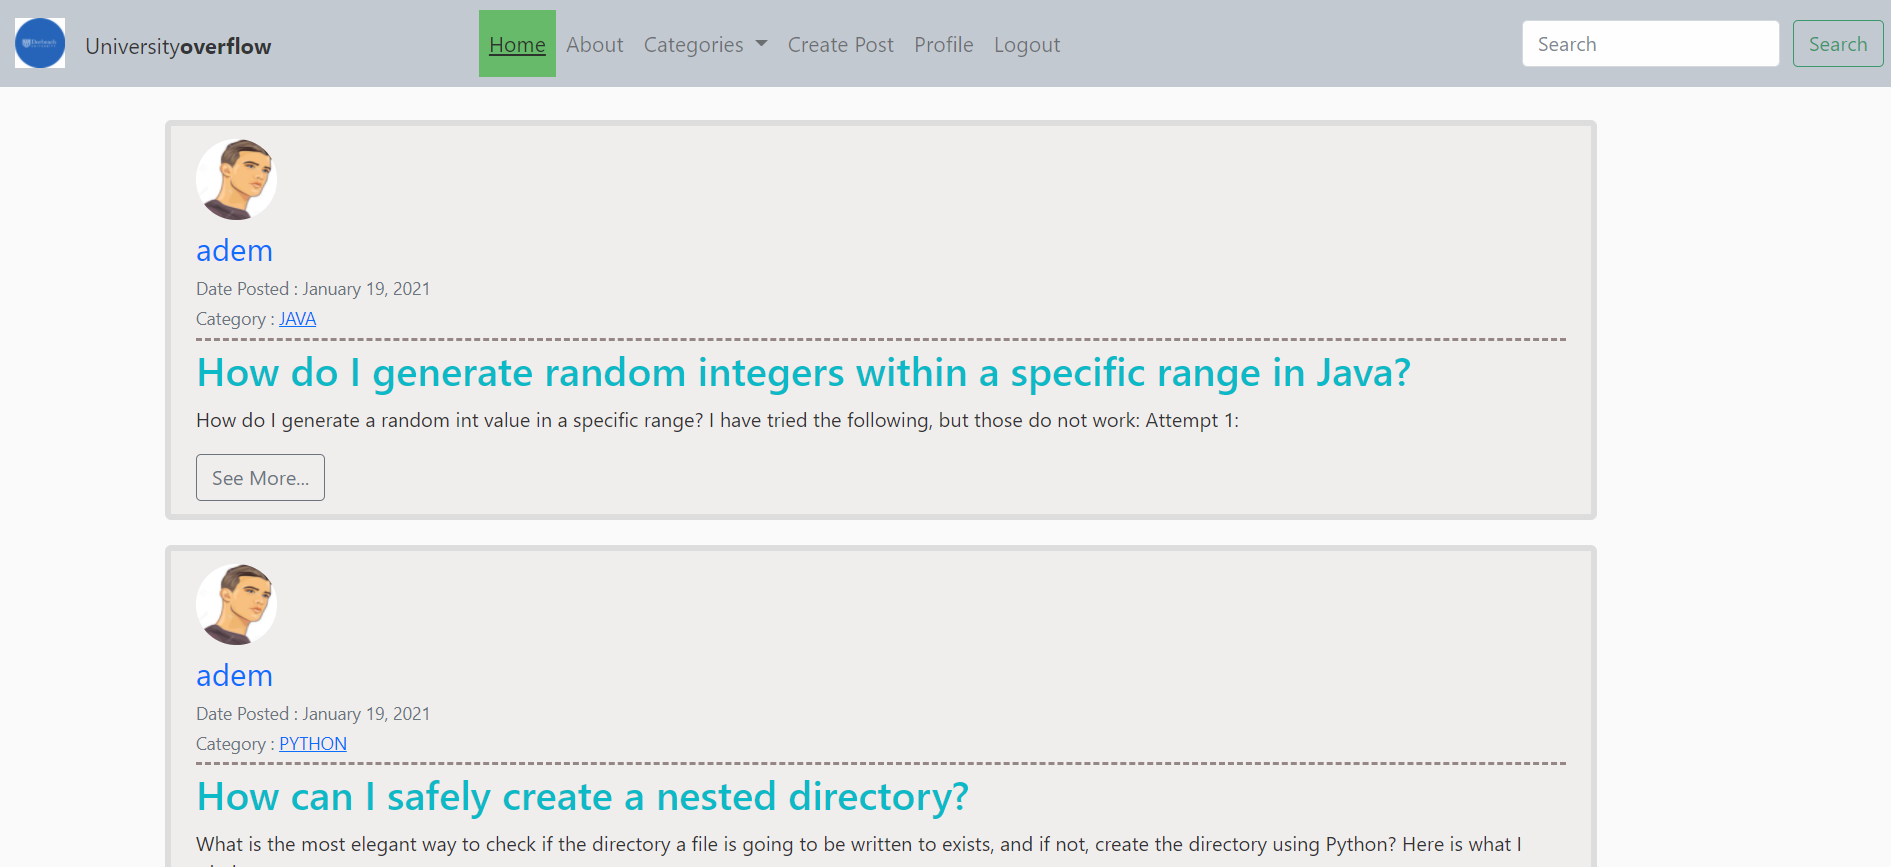Screen dimensions: 1891x867
Task: Focus the Search input field
Action: (x=1651, y=44)
